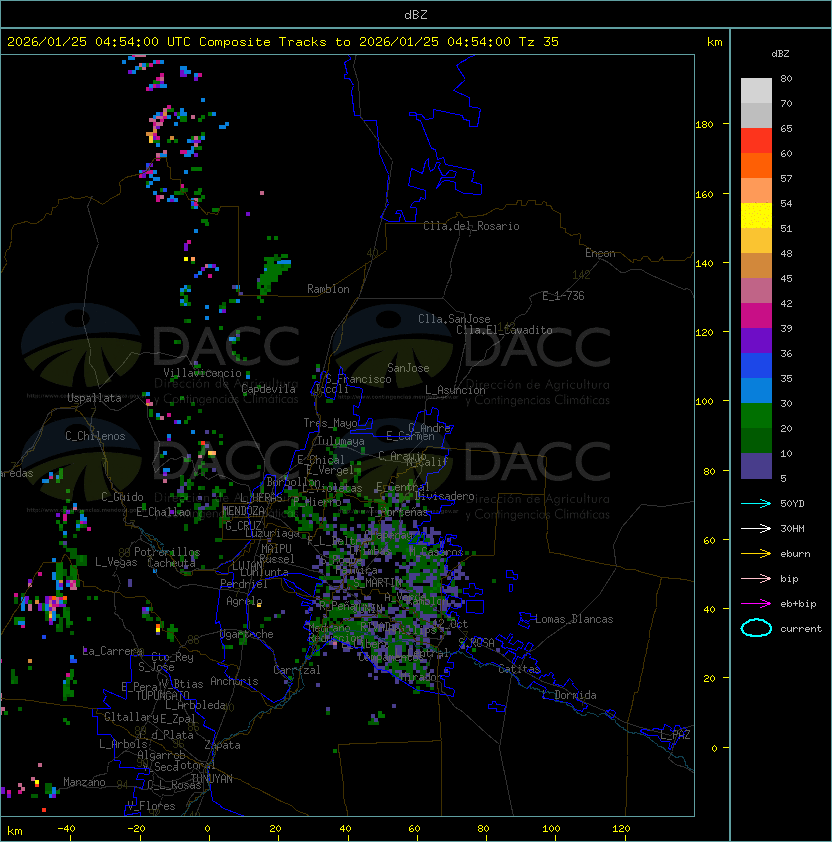
Task: Click the 'Composite Tracks' header timestamp text
Action: [283, 42]
